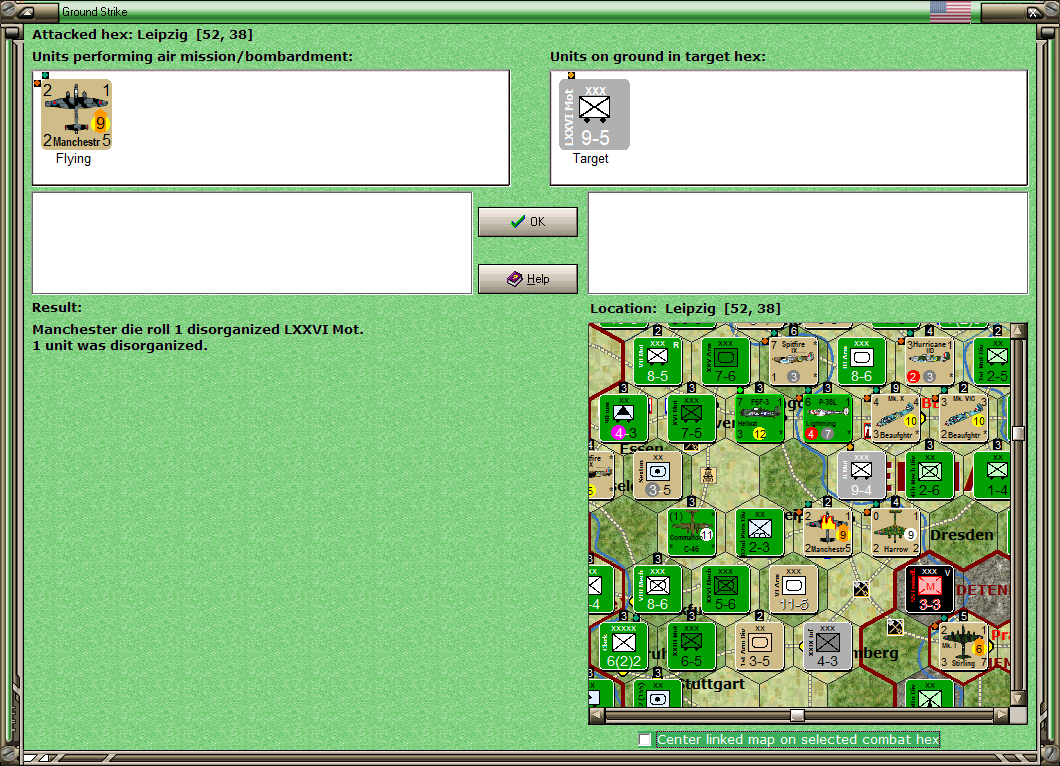Click the VIII Mech 8-6 counter

click(658, 589)
